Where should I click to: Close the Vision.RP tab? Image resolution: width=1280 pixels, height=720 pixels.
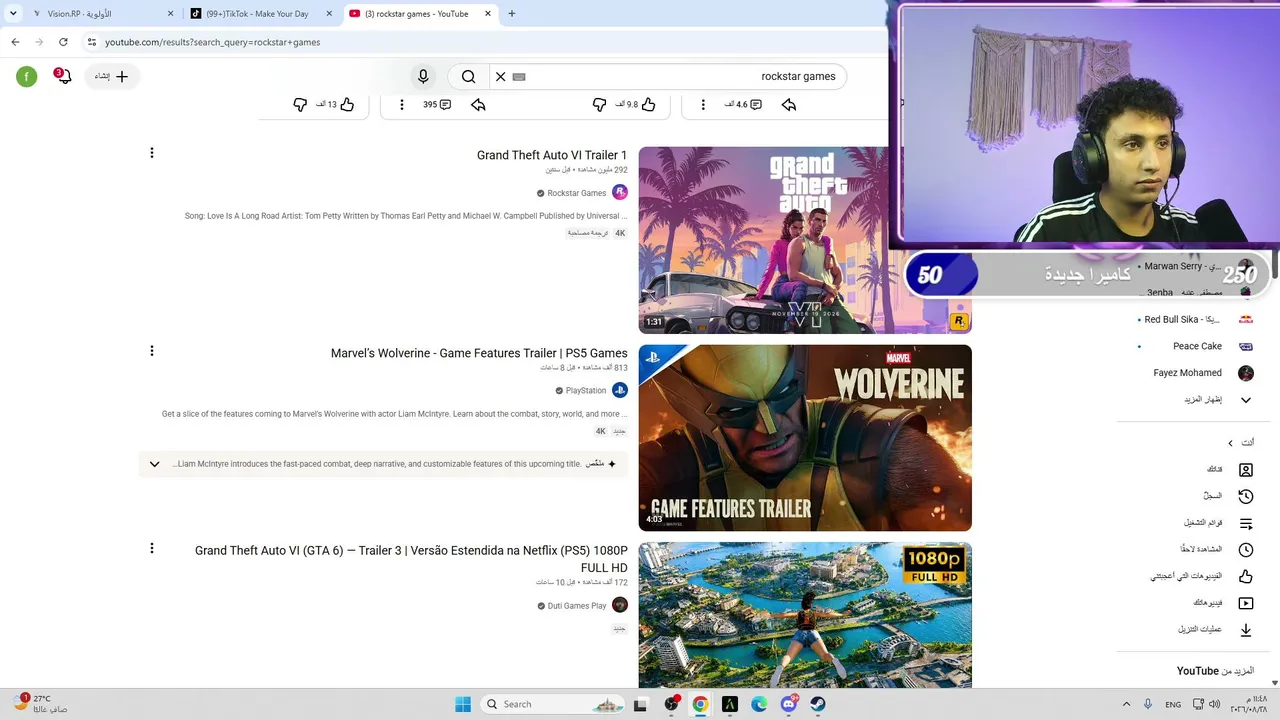coord(170,14)
